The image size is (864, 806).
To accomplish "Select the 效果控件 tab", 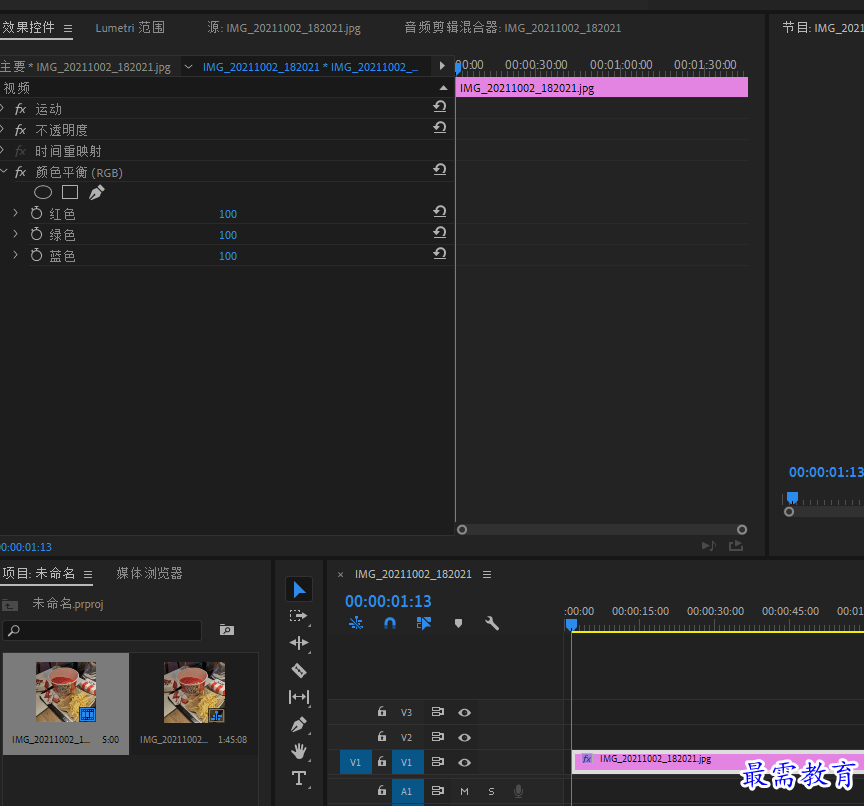I will [28, 27].
